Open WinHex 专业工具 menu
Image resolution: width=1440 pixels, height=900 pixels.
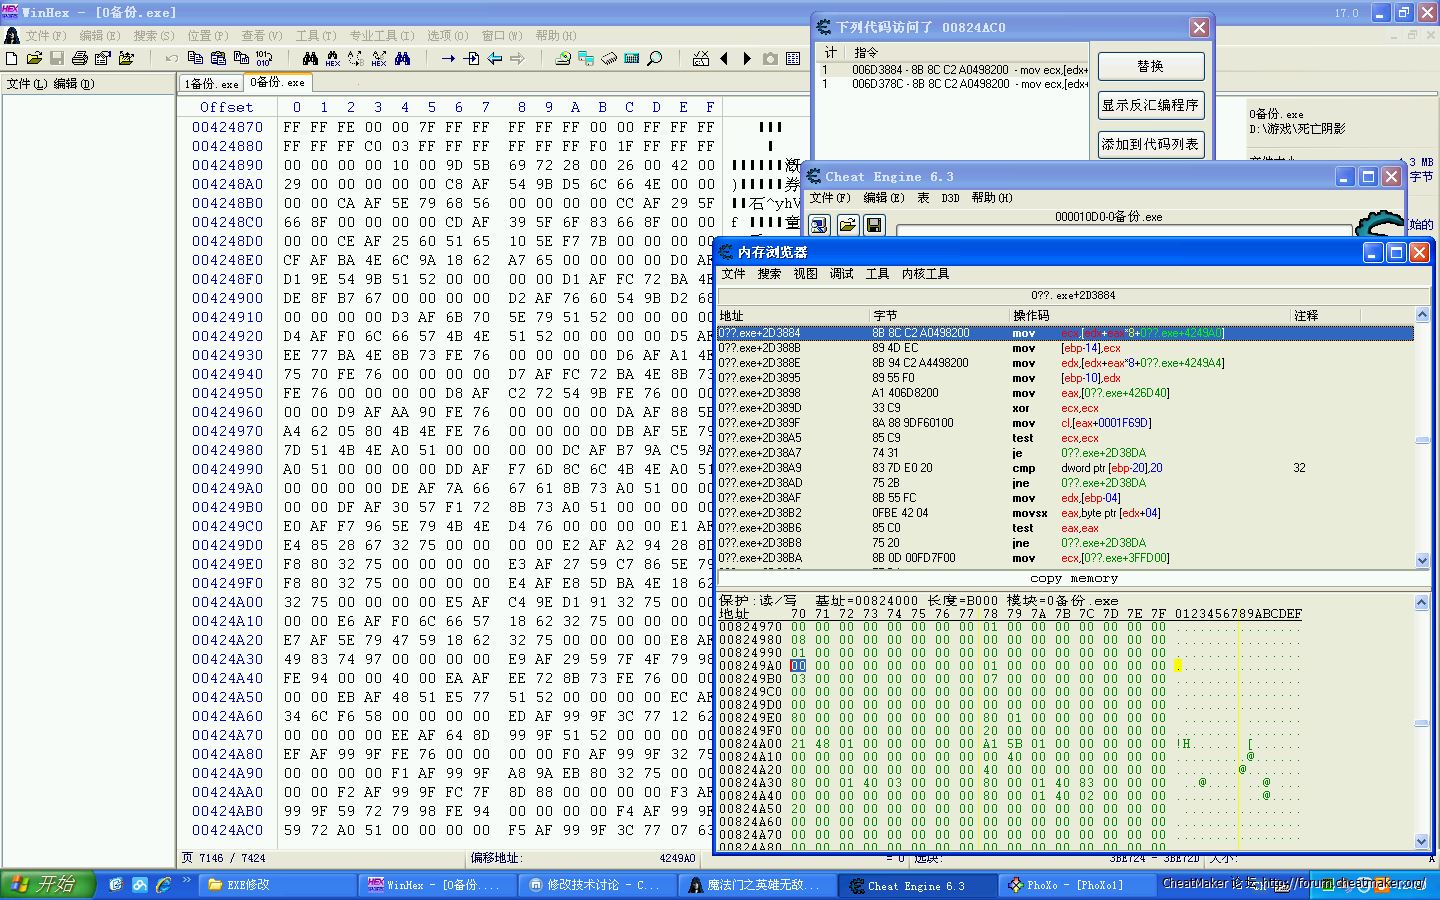coord(380,35)
